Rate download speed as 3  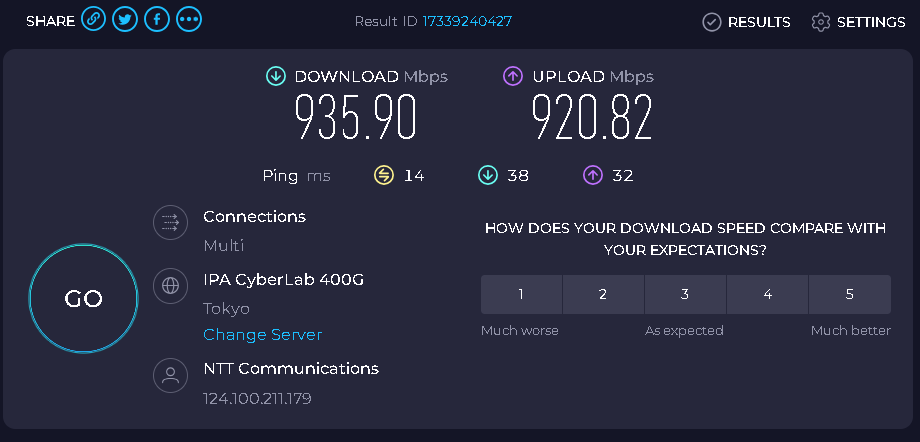tap(685, 295)
